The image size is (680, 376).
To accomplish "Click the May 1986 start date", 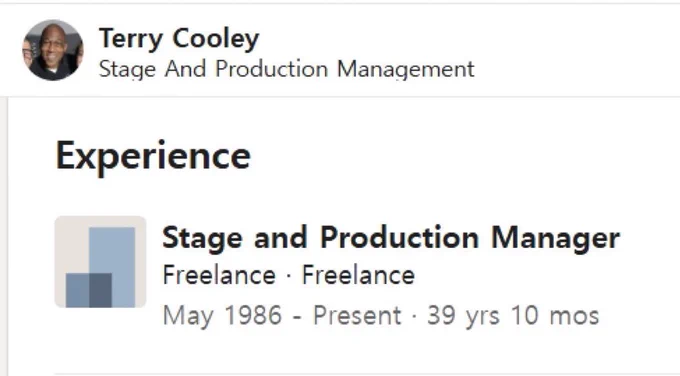I will (x=222, y=315).
